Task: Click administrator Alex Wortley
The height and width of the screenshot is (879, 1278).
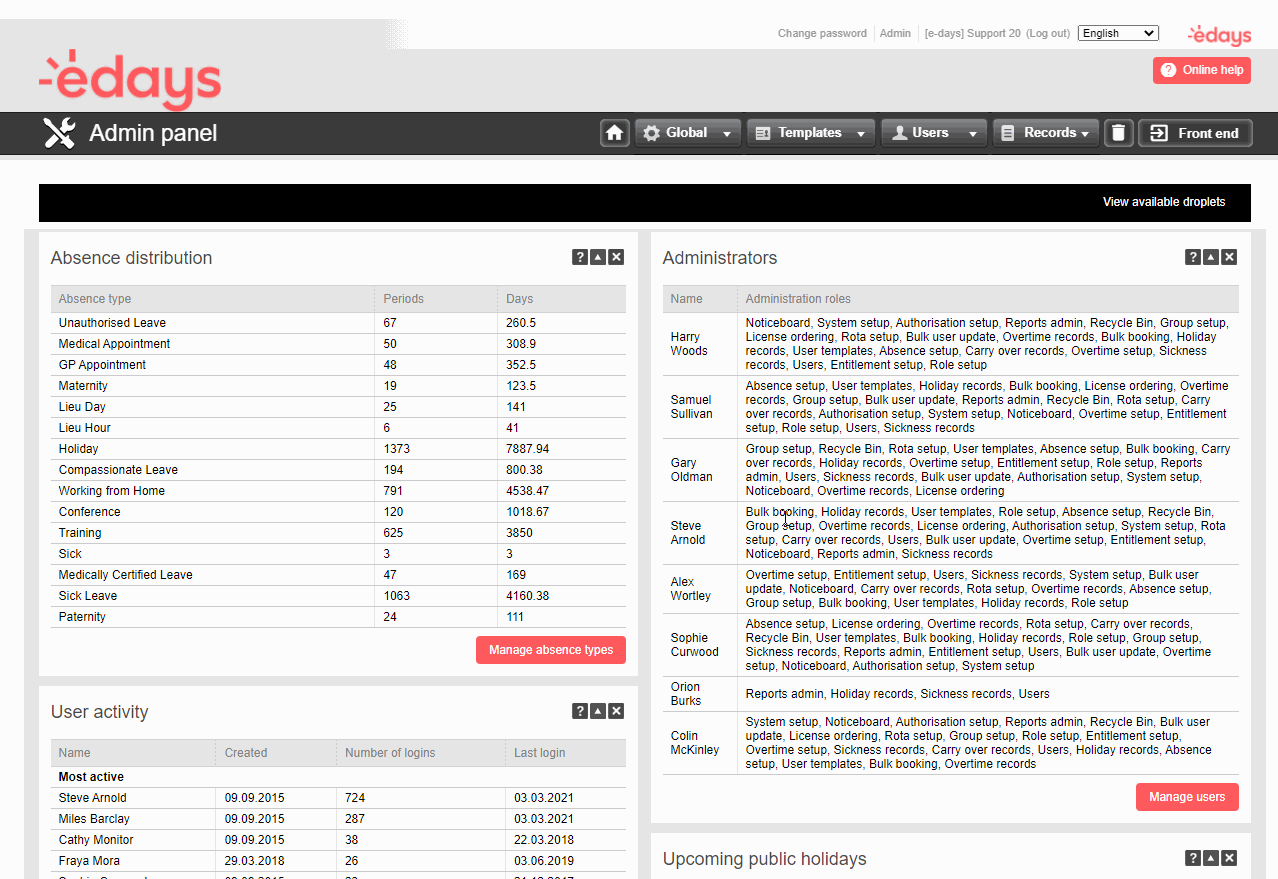Action: (690, 589)
